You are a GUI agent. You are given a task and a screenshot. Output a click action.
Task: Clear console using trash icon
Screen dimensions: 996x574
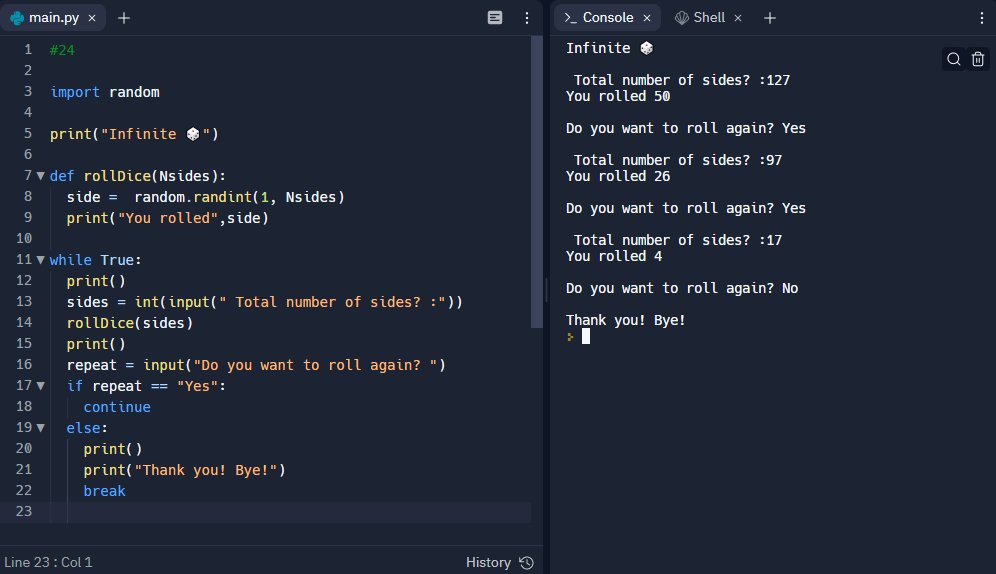pos(978,59)
